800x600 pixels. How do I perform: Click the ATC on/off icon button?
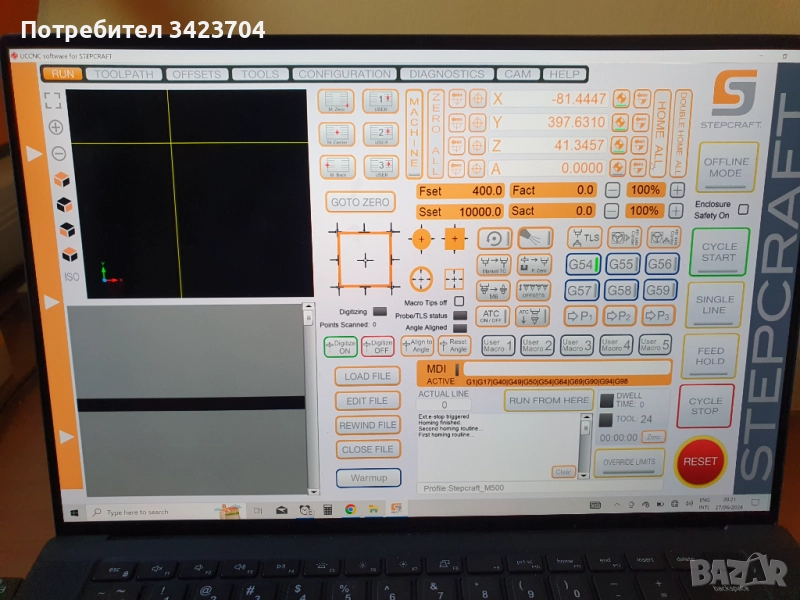point(491,315)
